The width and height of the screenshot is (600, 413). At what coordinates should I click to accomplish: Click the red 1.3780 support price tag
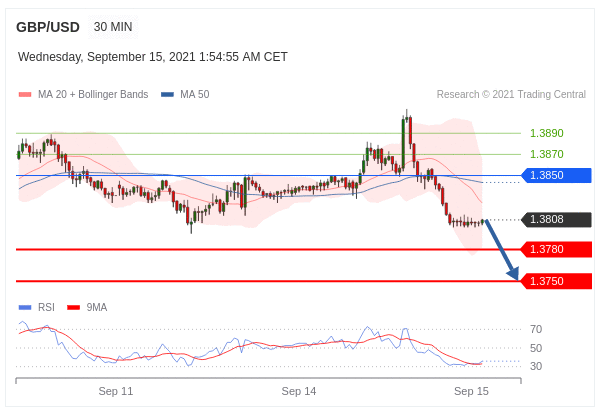click(557, 249)
